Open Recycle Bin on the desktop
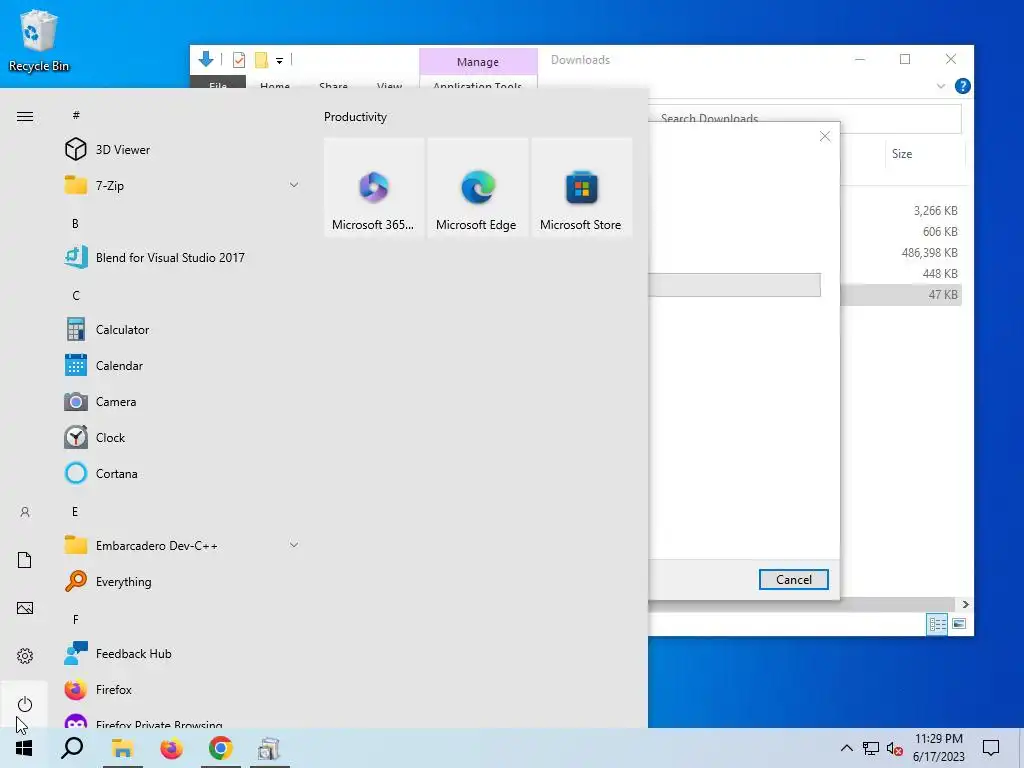 (x=39, y=40)
